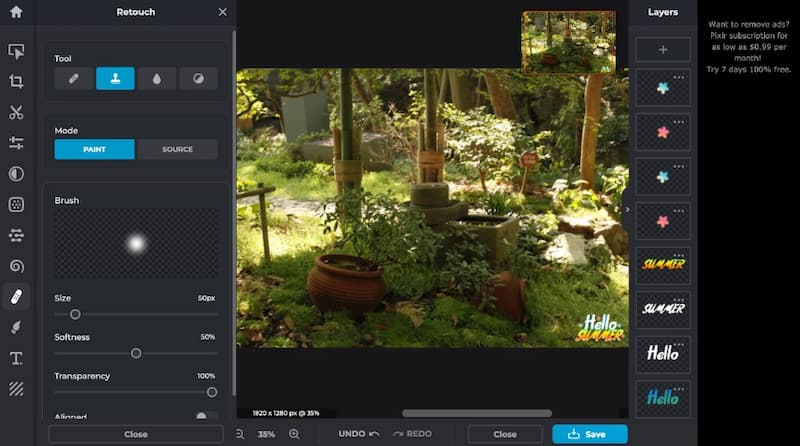800x446 pixels.
Task: Select the Draw brush tool
Action: [x=16, y=327]
